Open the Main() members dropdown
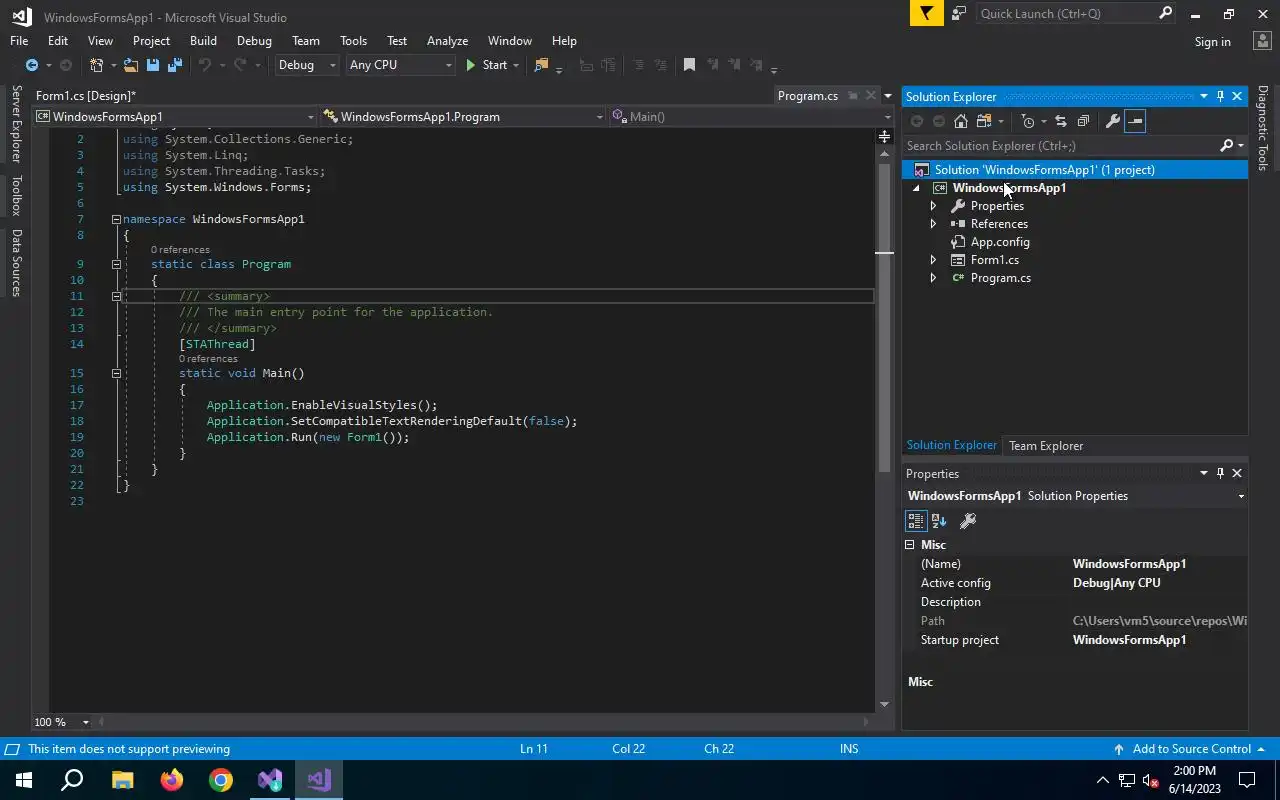This screenshot has width=1280, height=800. click(751, 117)
